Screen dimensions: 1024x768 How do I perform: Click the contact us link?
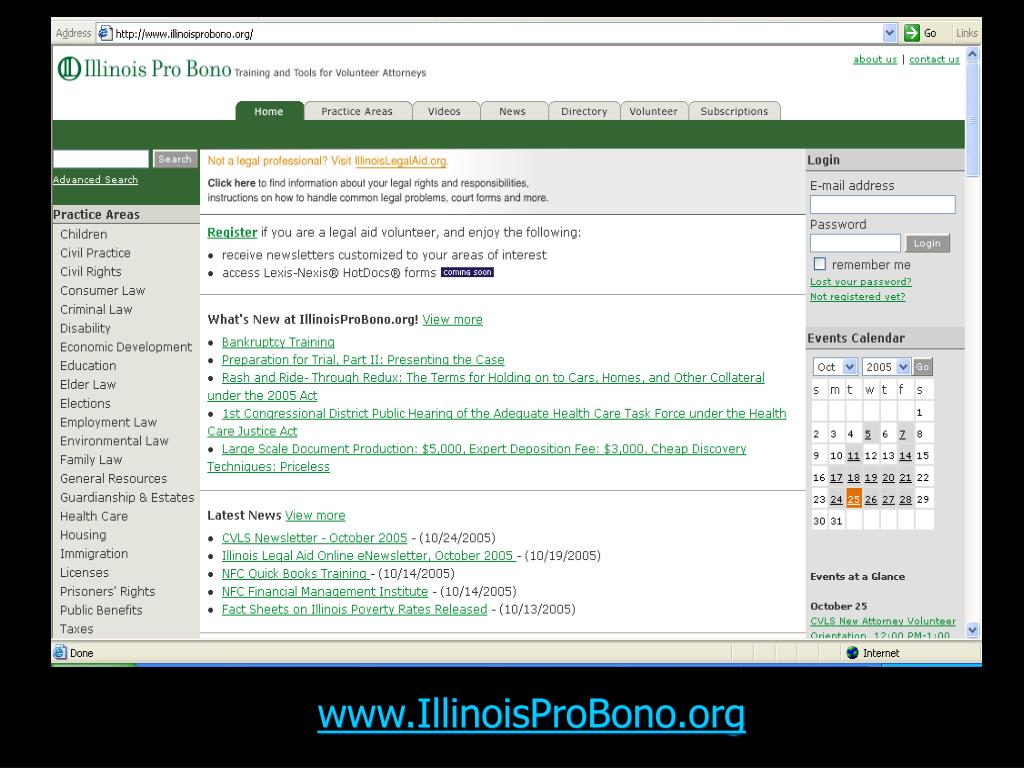pos(935,59)
